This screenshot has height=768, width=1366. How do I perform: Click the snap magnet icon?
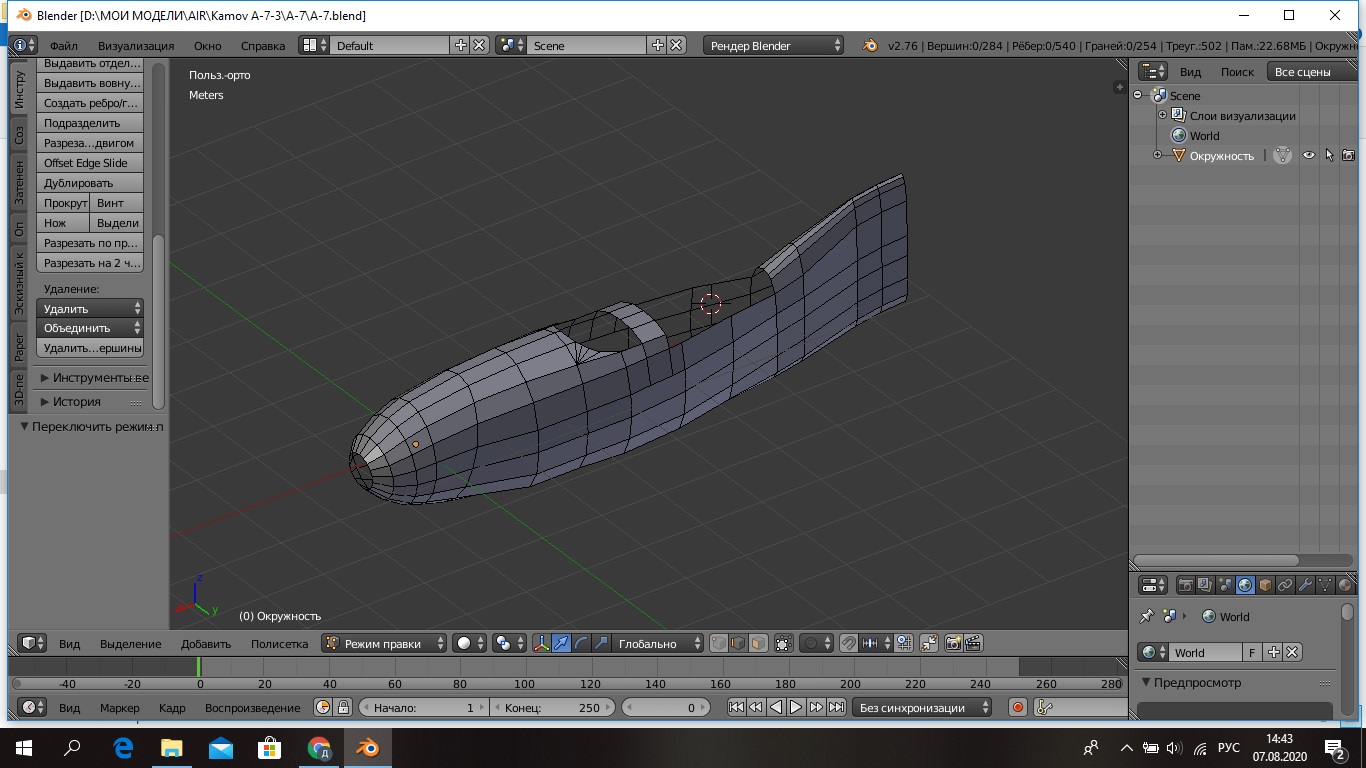point(849,644)
